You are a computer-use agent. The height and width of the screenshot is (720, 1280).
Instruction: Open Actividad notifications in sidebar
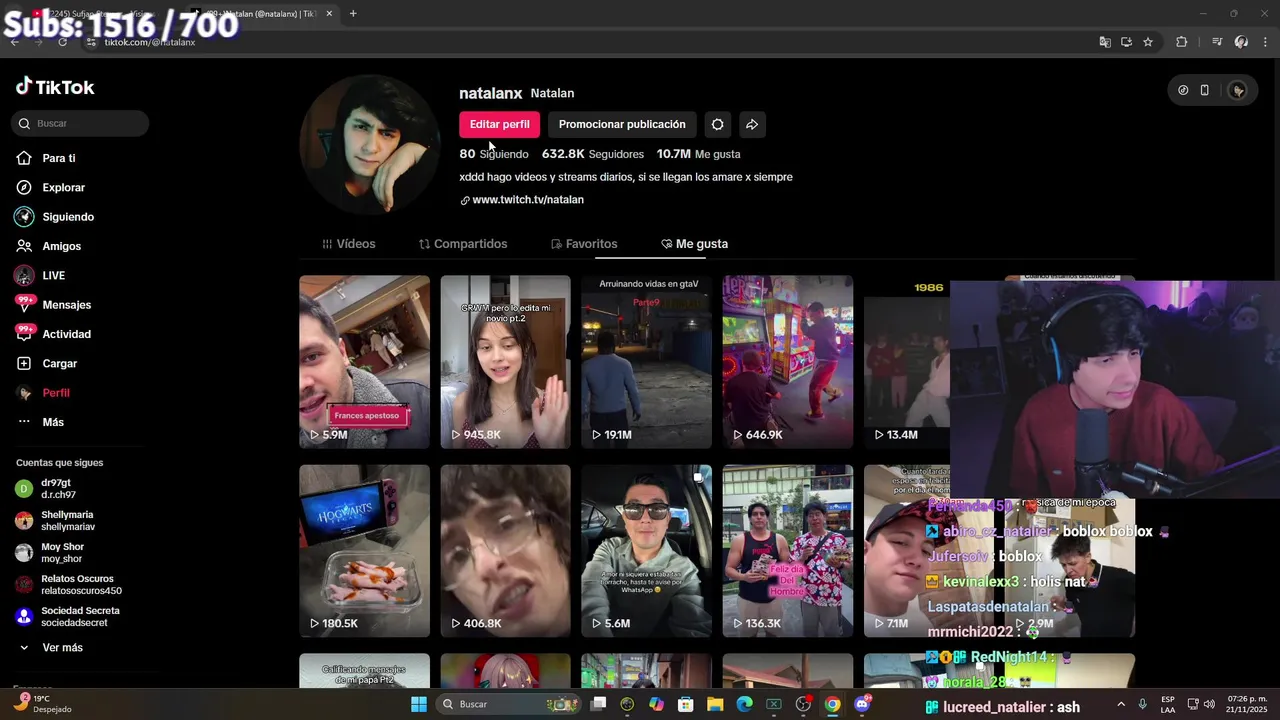click(x=53, y=334)
